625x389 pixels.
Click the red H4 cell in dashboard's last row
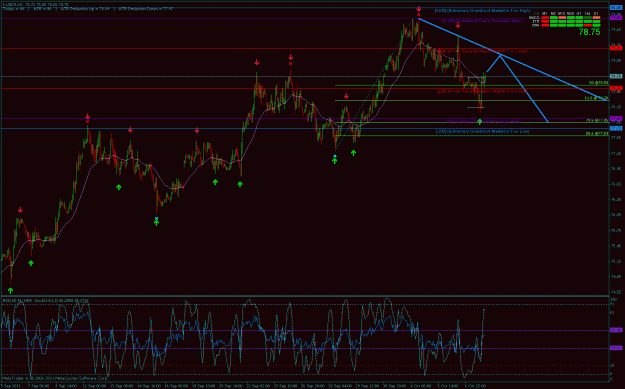588,25
